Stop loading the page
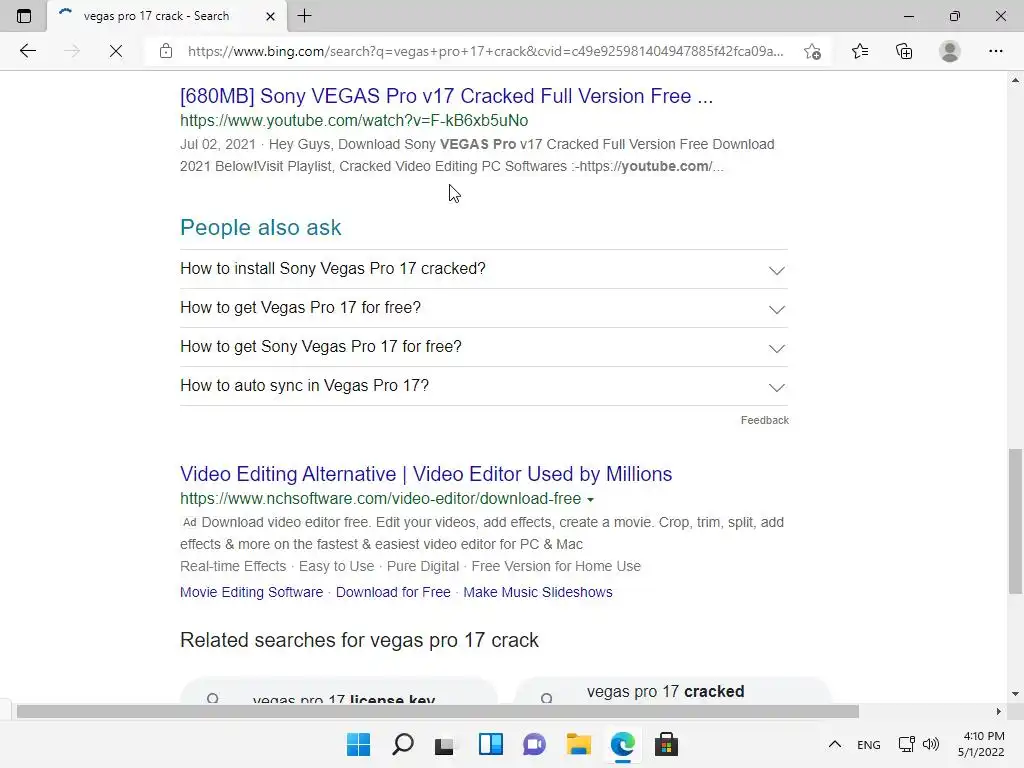The image size is (1024, 768). 116,51
